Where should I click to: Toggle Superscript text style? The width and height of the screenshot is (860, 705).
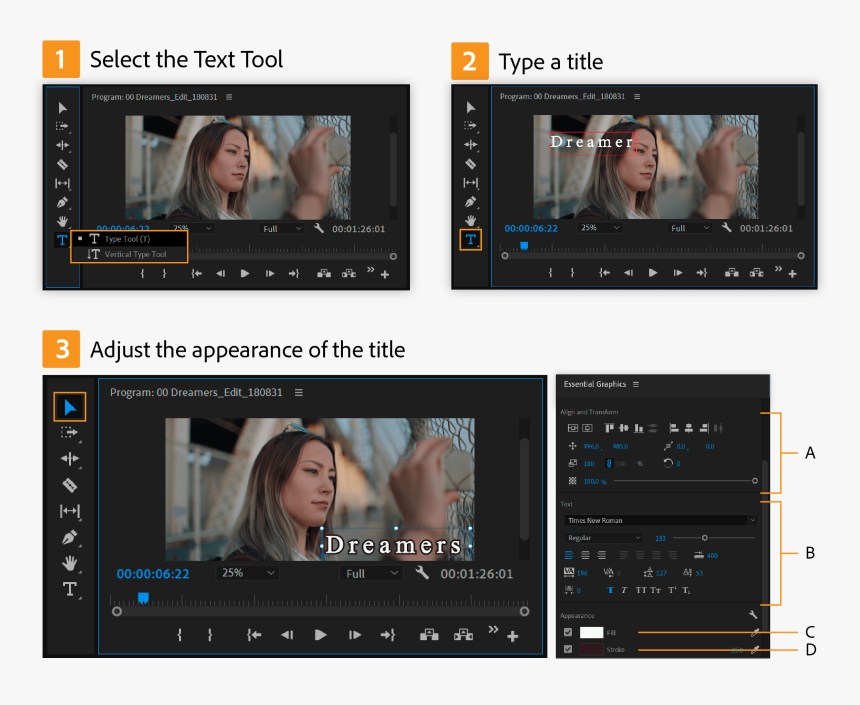(672, 590)
